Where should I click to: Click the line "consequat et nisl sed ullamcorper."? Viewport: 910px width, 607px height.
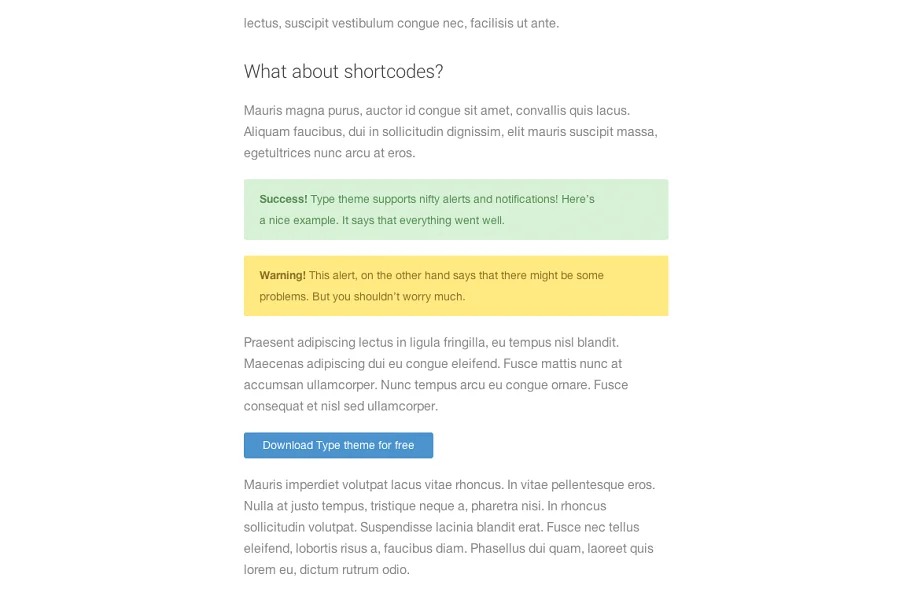(341, 406)
